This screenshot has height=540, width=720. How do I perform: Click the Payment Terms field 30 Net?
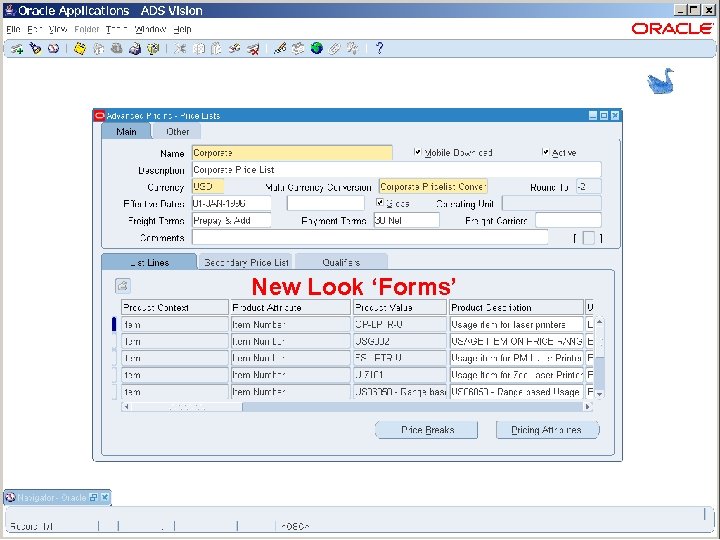tap(406, 220)
